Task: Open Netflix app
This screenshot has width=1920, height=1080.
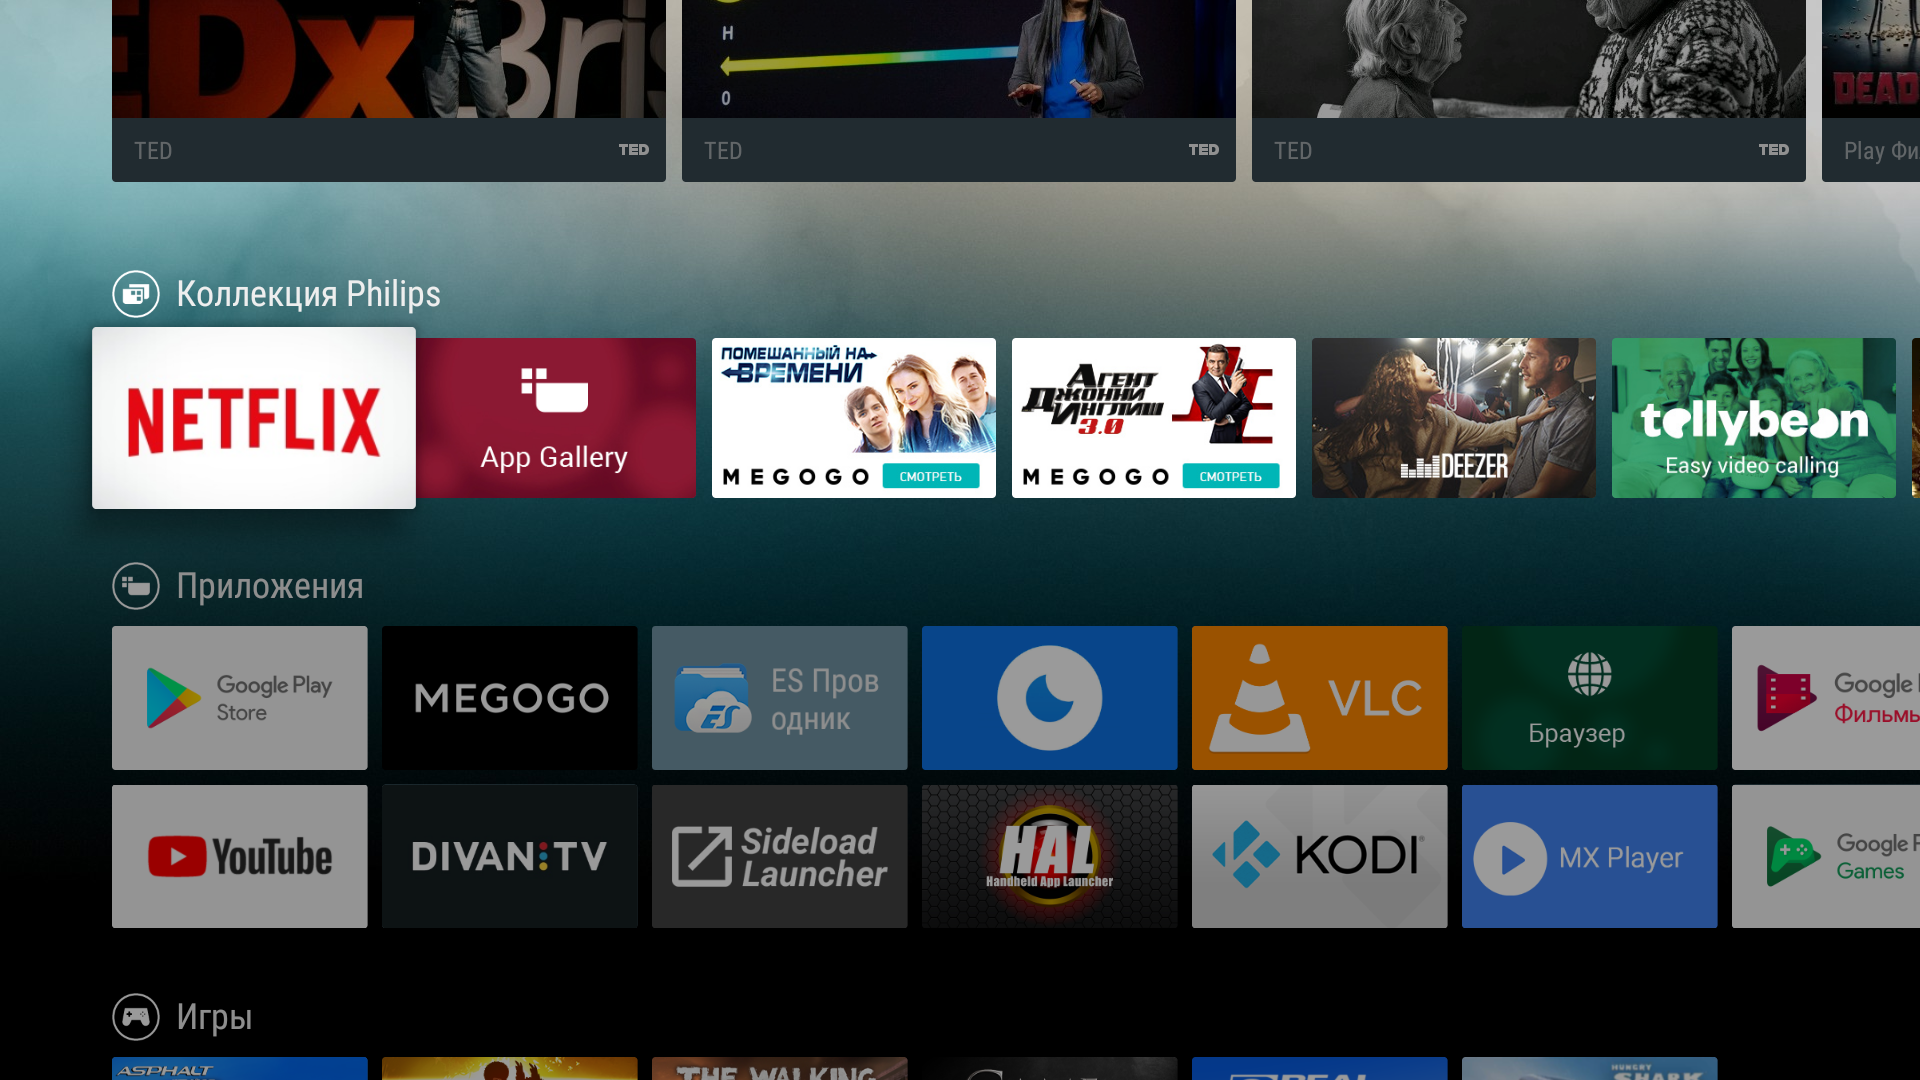Action: point(253,417)
